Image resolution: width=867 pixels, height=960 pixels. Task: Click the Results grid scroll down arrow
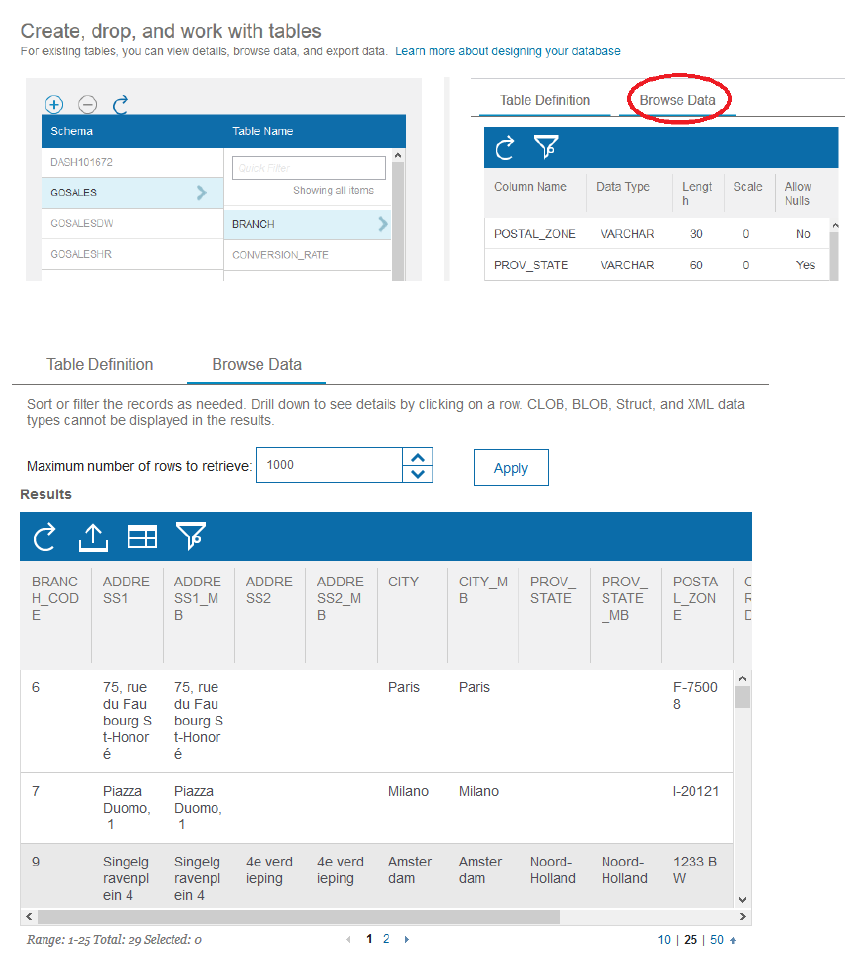click(x=743, y=899)
